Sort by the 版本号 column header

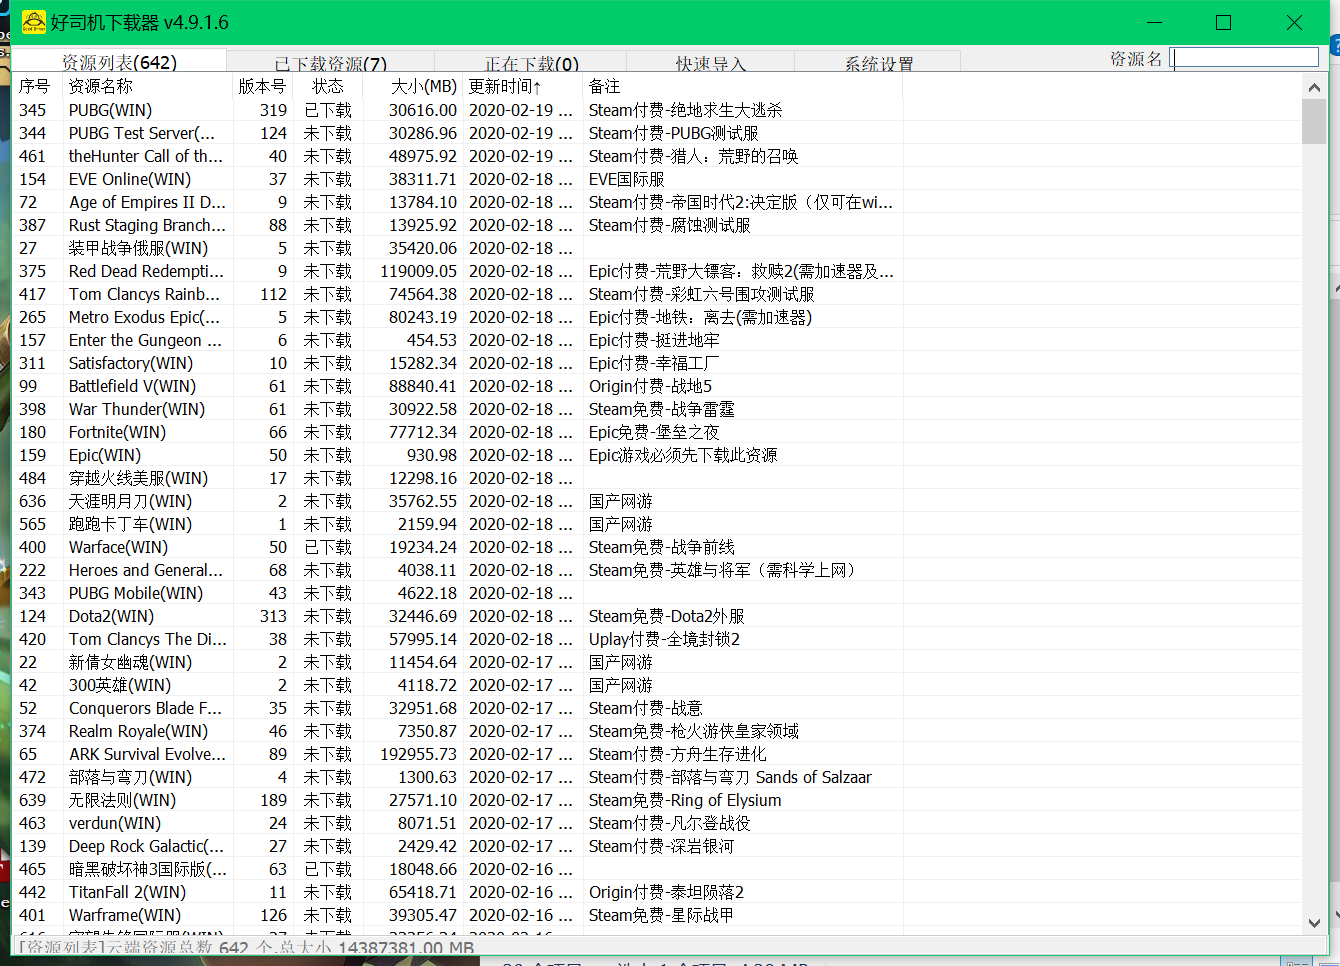pyautogui.click(x=263, y=86)
